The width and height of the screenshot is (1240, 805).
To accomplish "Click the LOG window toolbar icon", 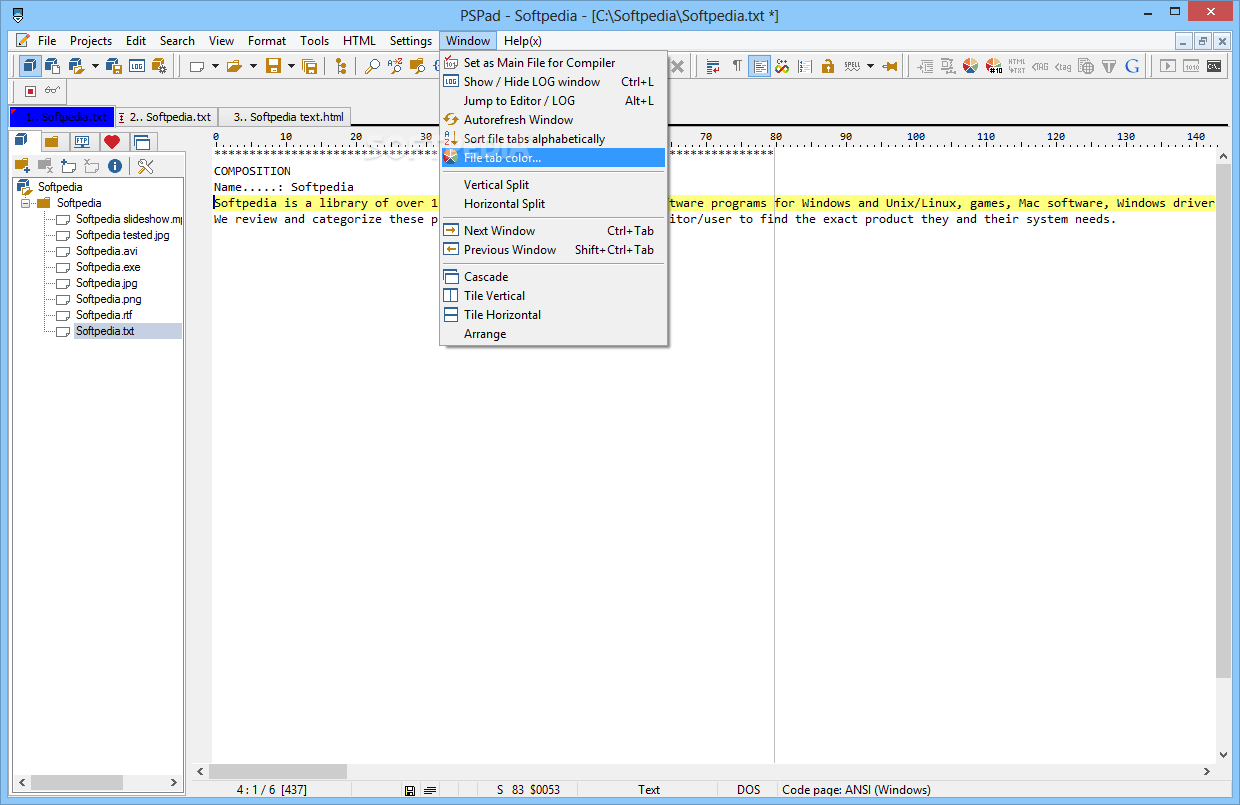I will pyautogui.click(x=137, y=66).
